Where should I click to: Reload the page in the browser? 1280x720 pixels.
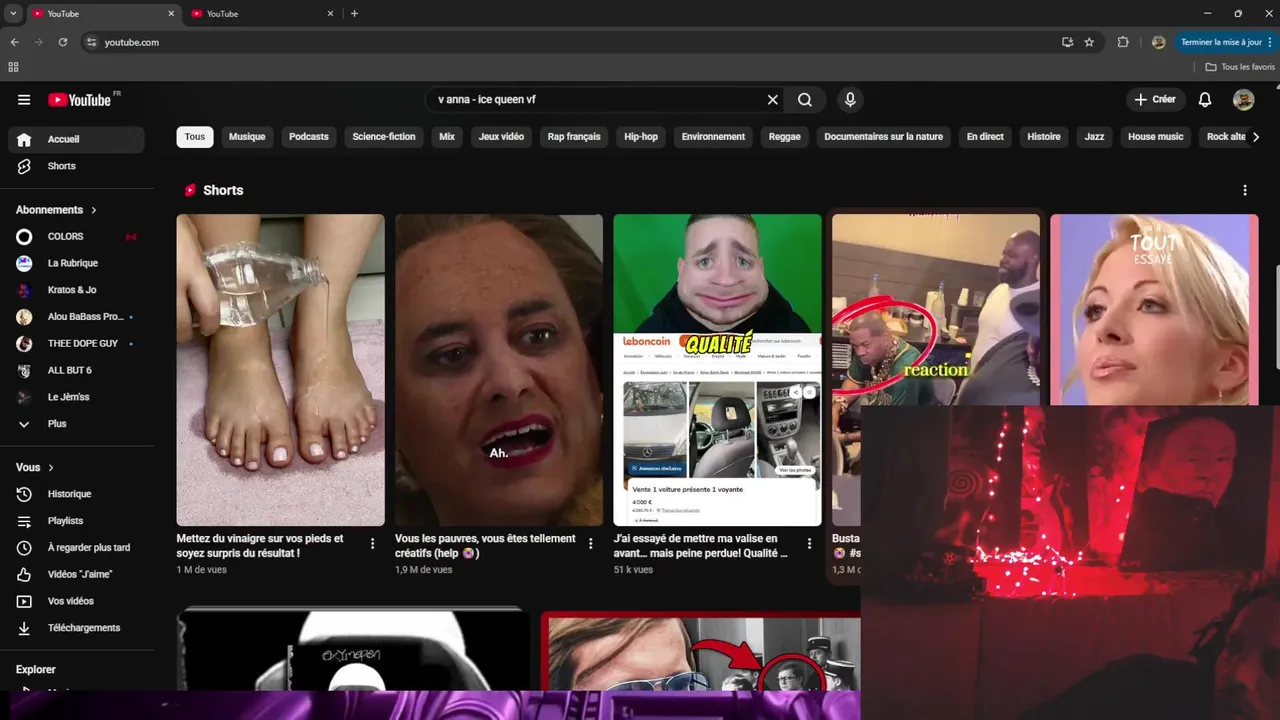click(63, 42)
